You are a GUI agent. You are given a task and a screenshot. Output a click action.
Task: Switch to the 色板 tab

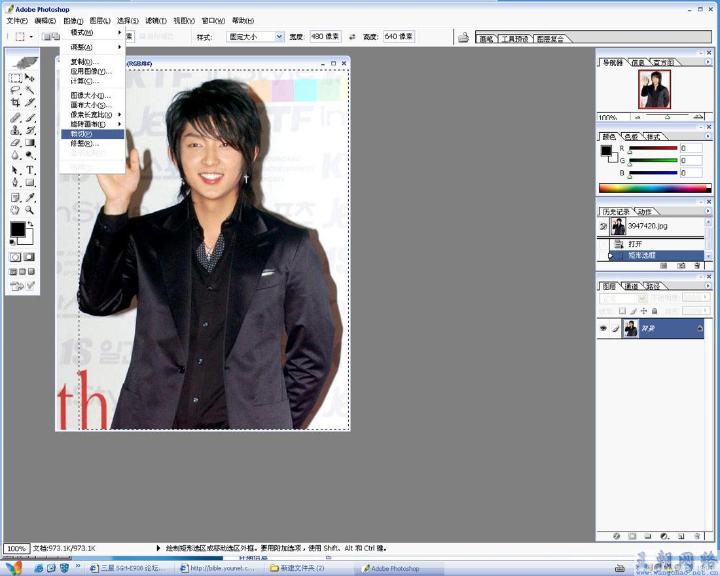point(631,137)
